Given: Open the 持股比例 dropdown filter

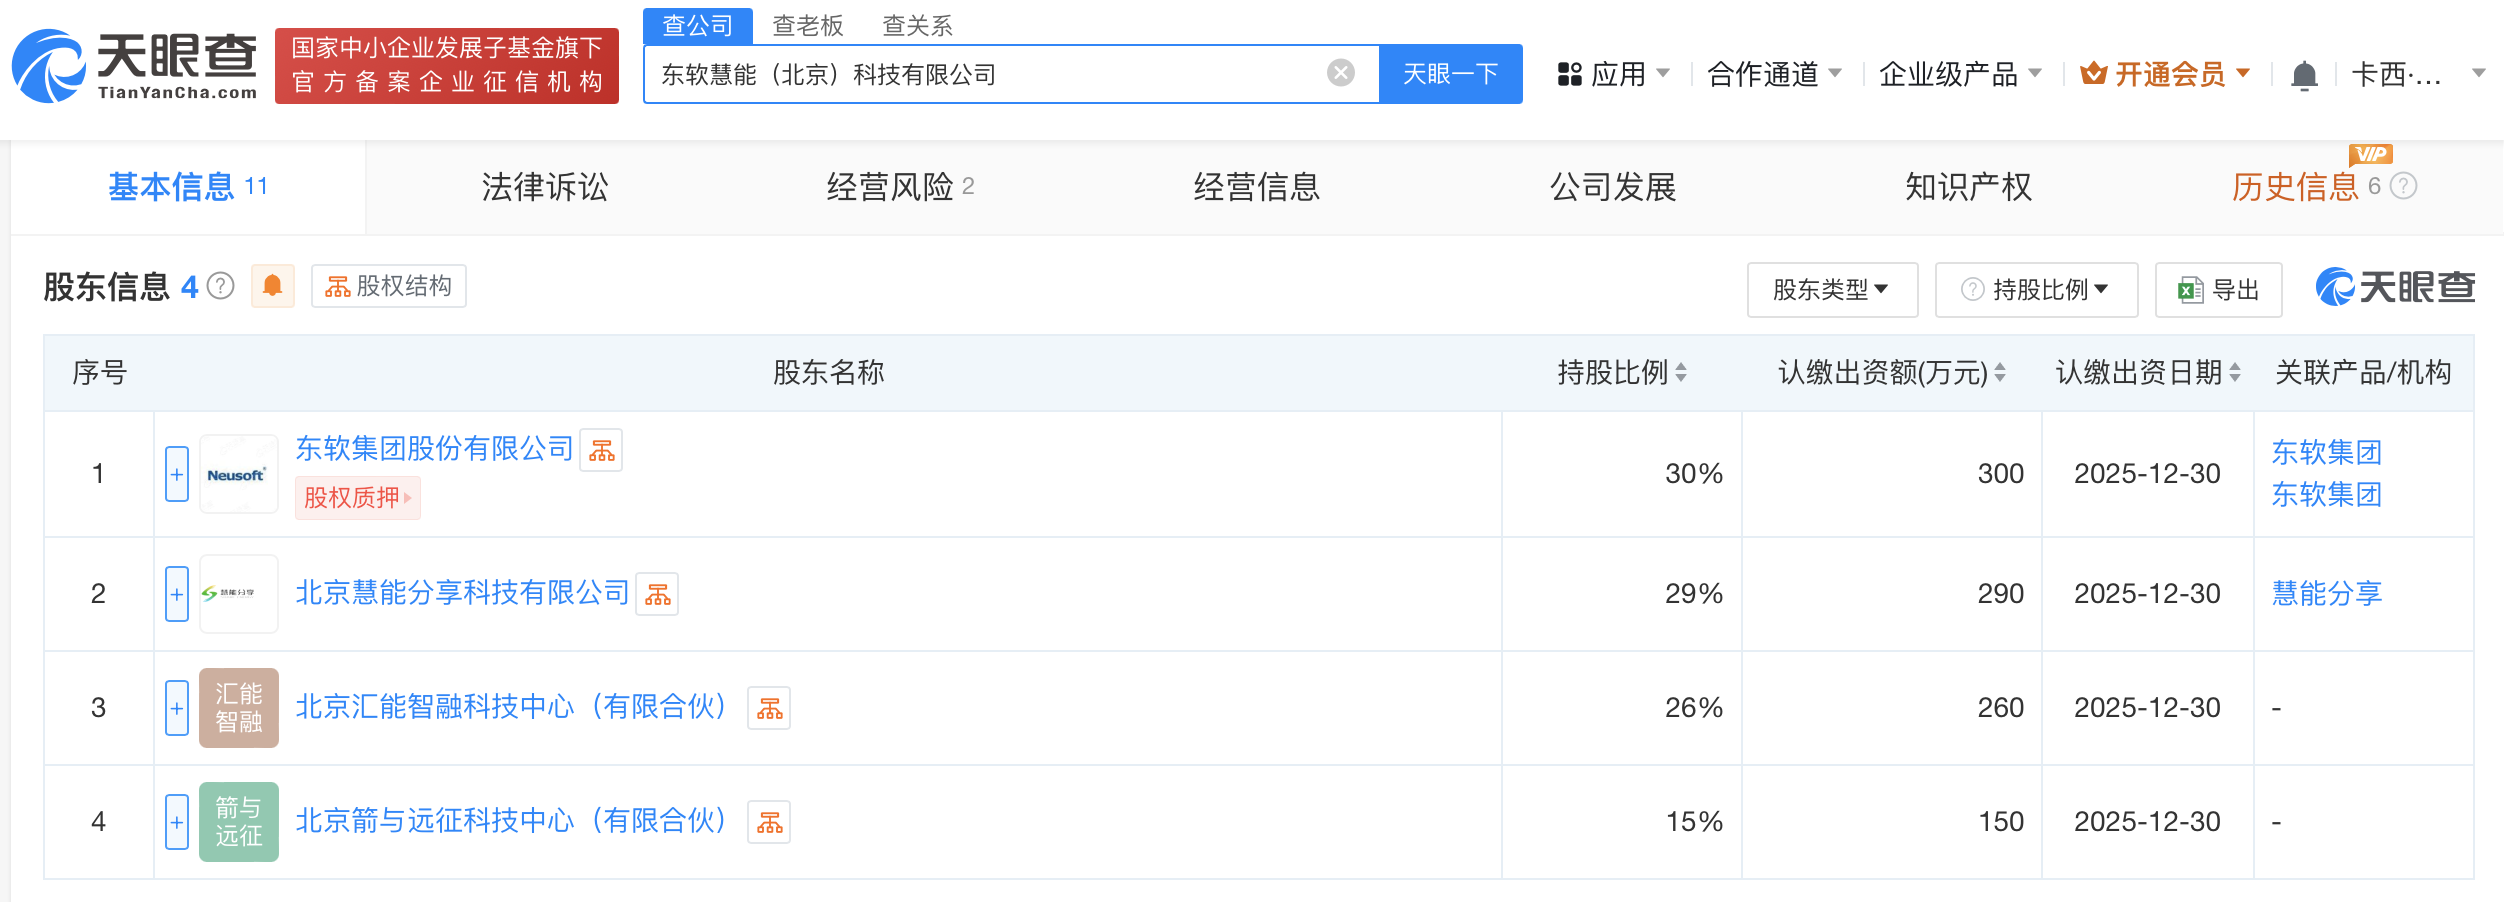Looking at the screenshot, I should (2036, 290).
